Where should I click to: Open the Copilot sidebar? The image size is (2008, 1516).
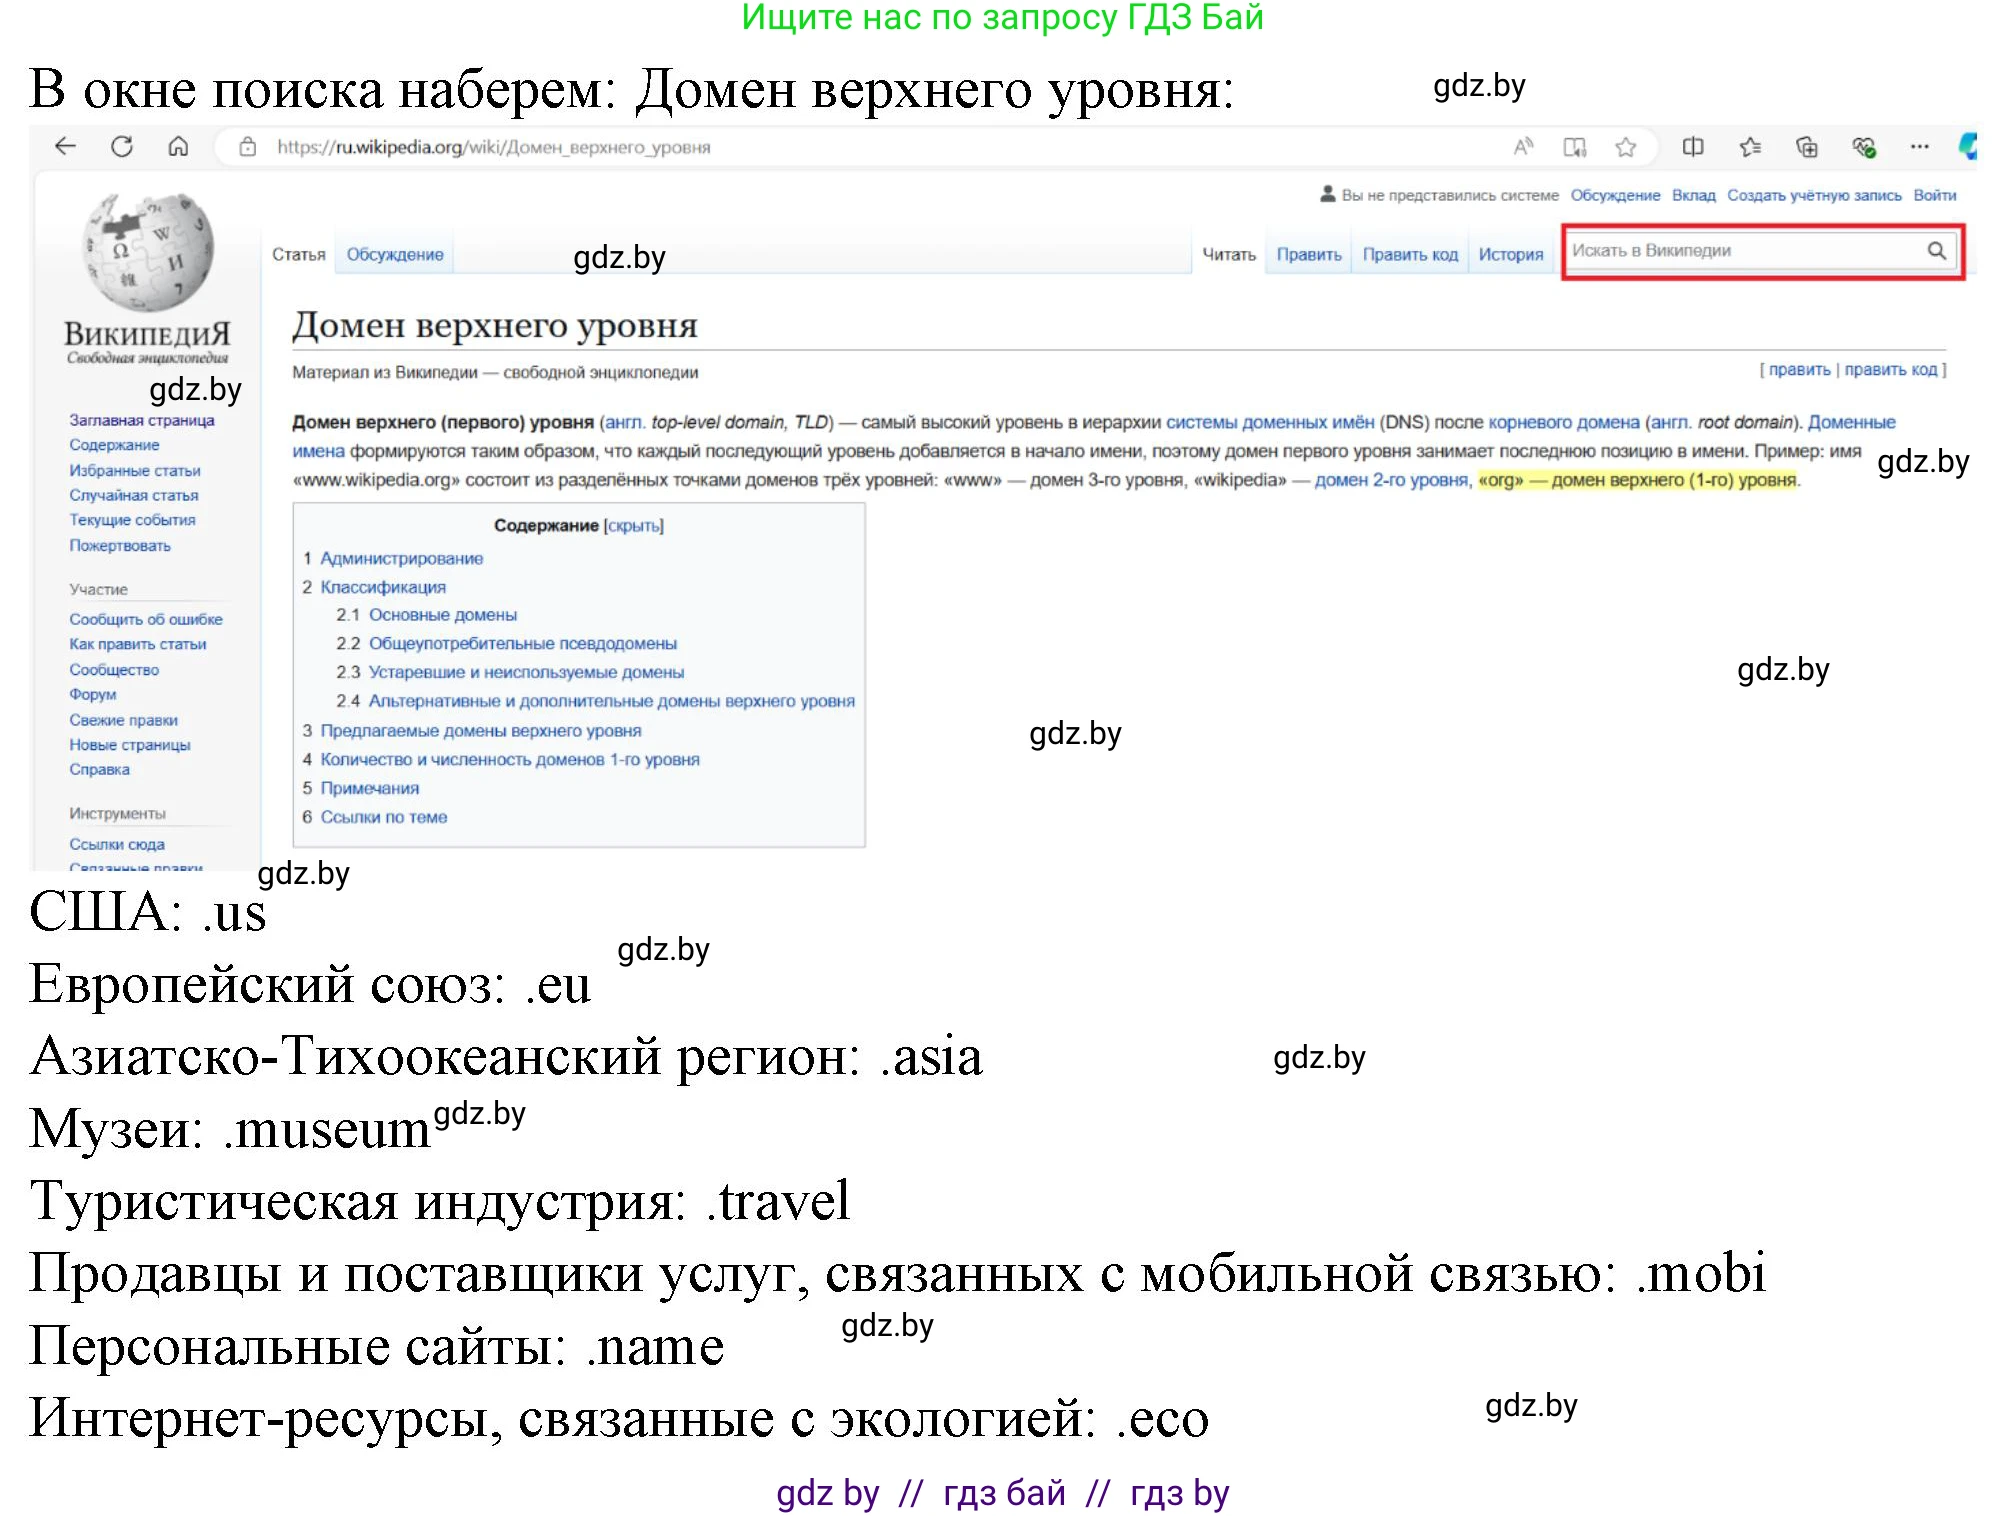pos(1970,147)
